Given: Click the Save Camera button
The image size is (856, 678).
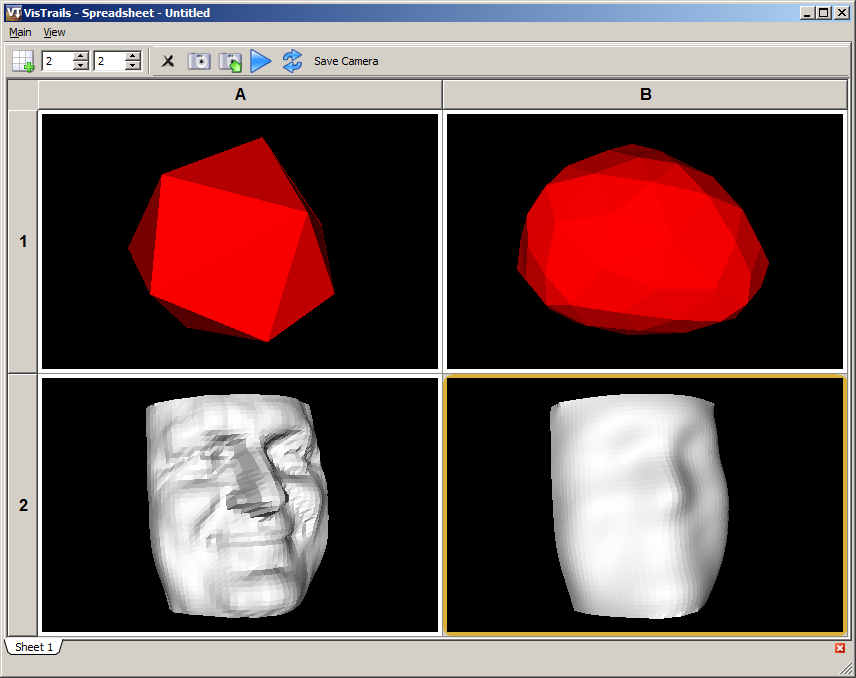Looking at the screenshot, I should pyautogui.click(x=346, y=61).
